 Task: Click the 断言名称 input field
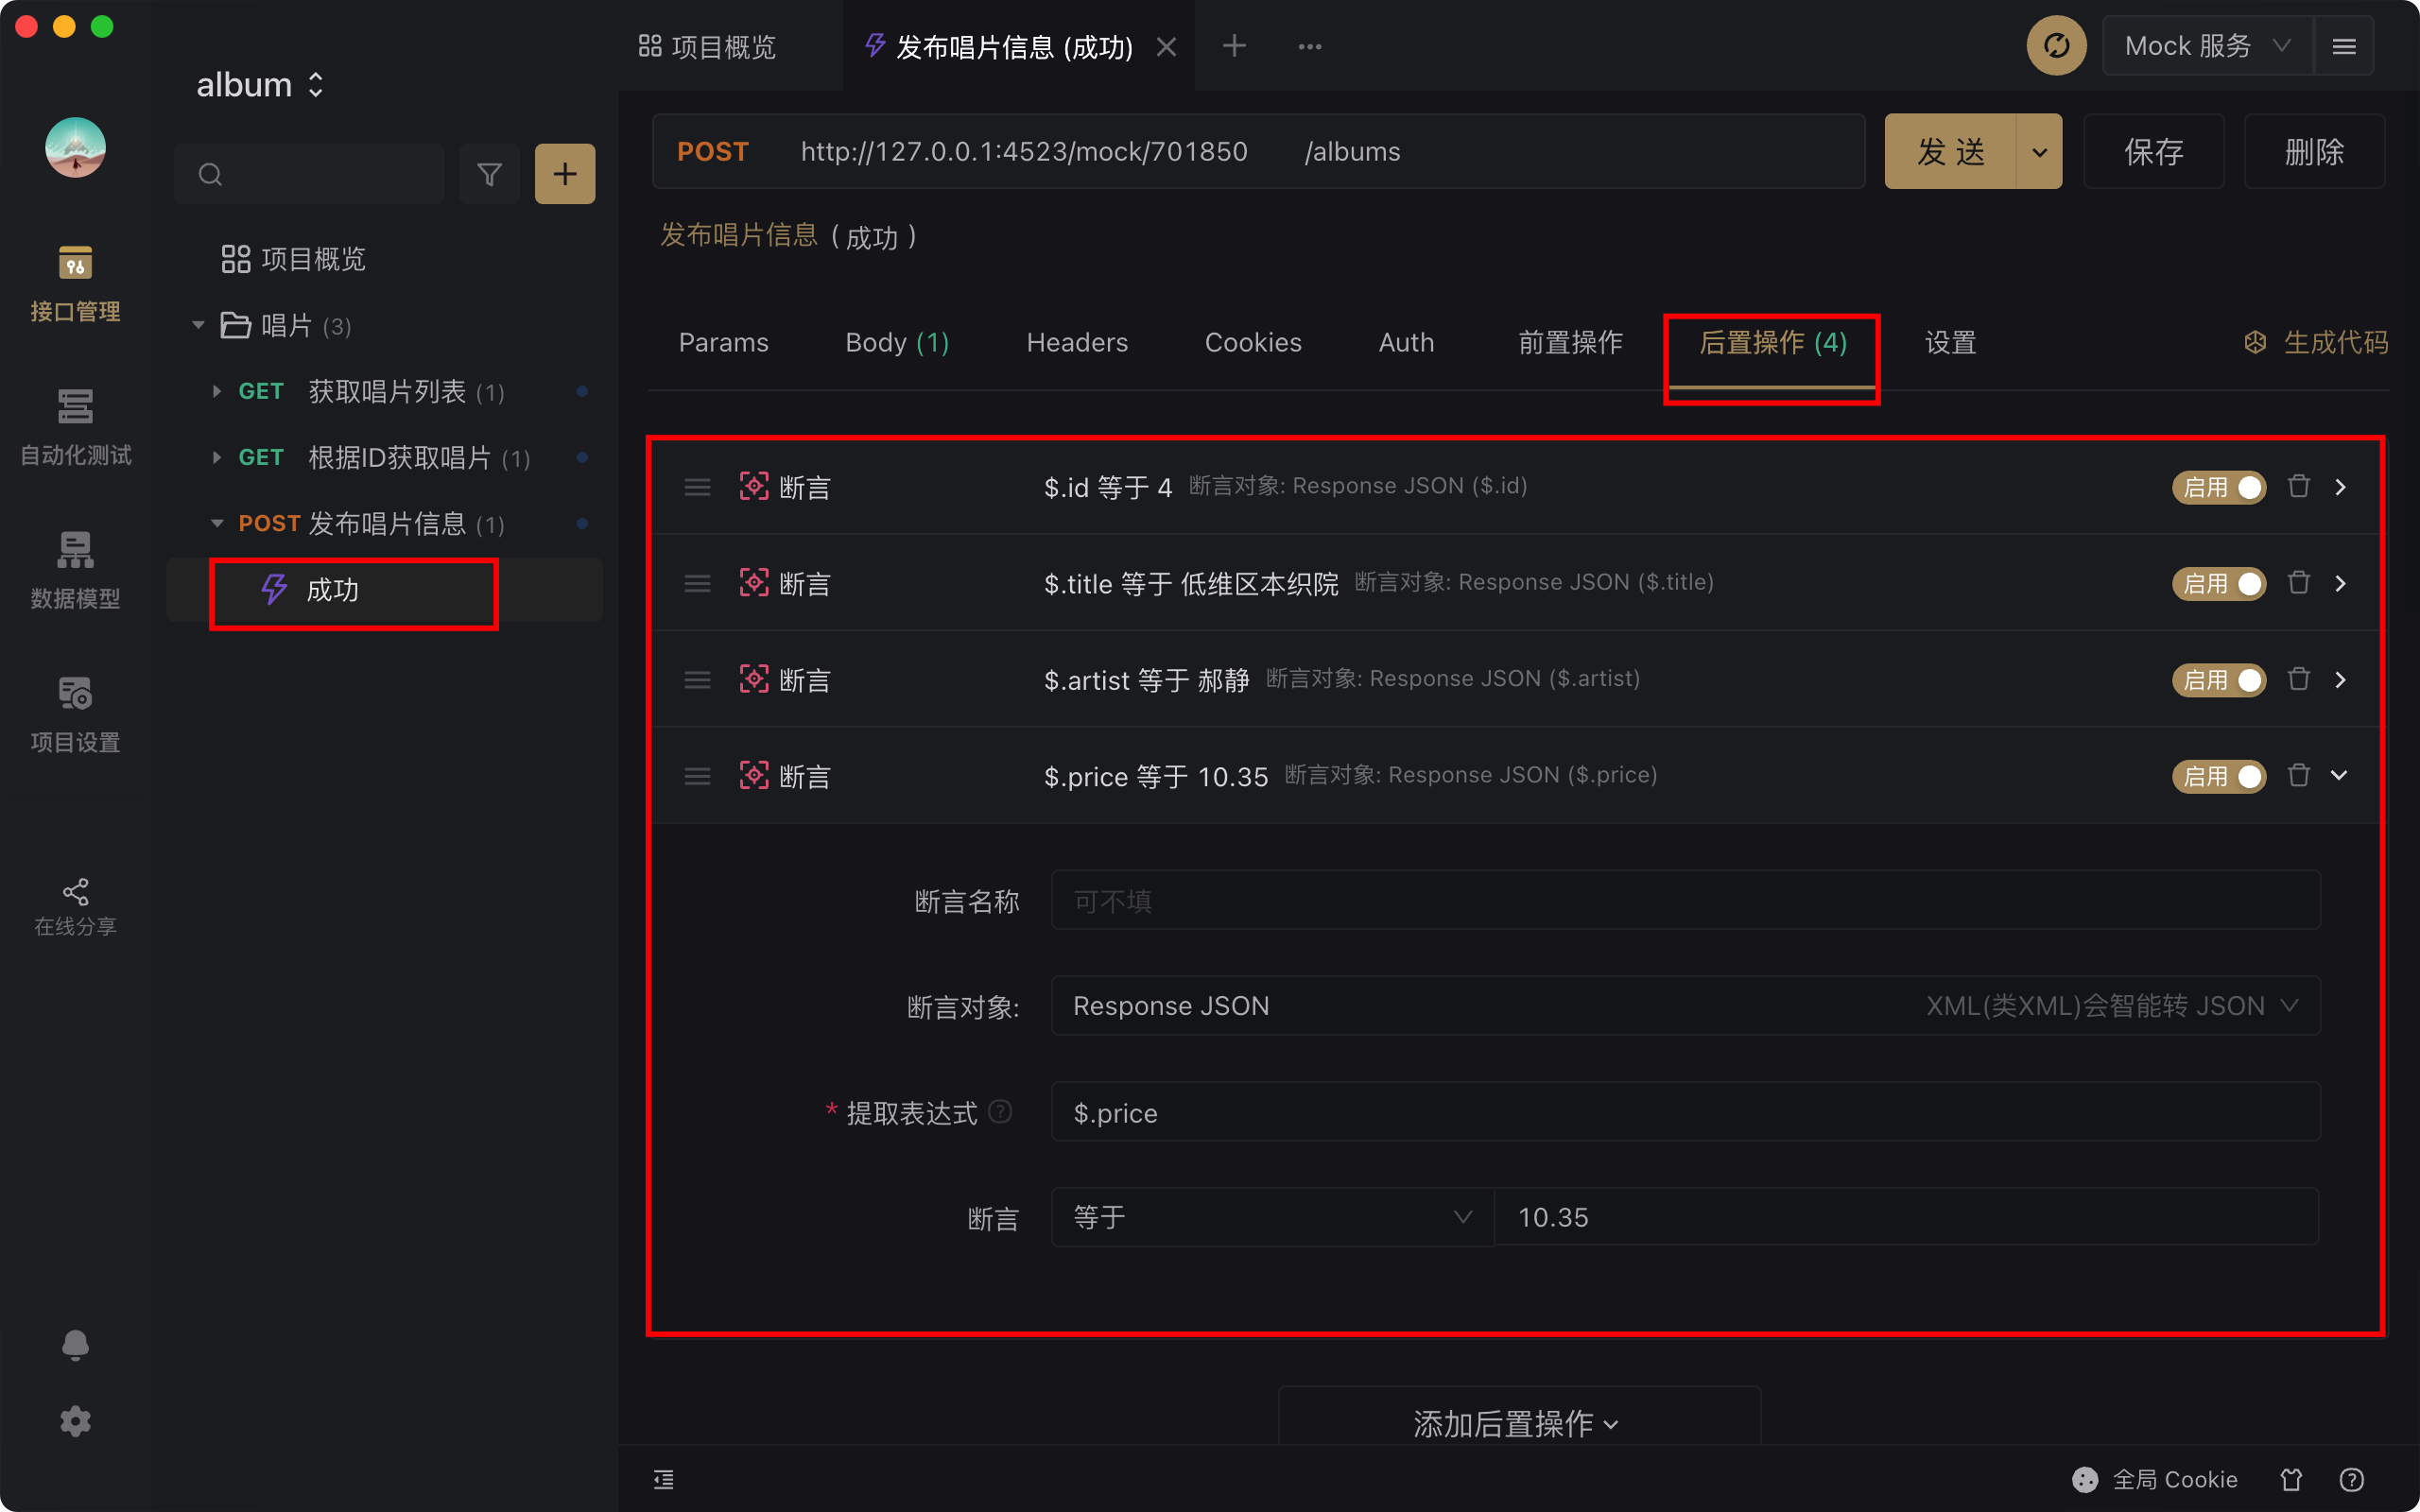click(x=1684, y=901)
